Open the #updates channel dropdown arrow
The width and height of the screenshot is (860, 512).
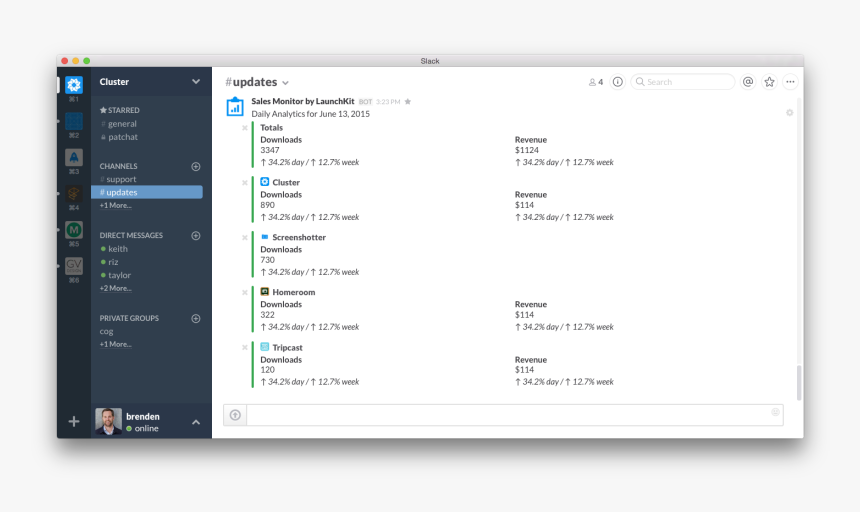[x=285, y=83]
